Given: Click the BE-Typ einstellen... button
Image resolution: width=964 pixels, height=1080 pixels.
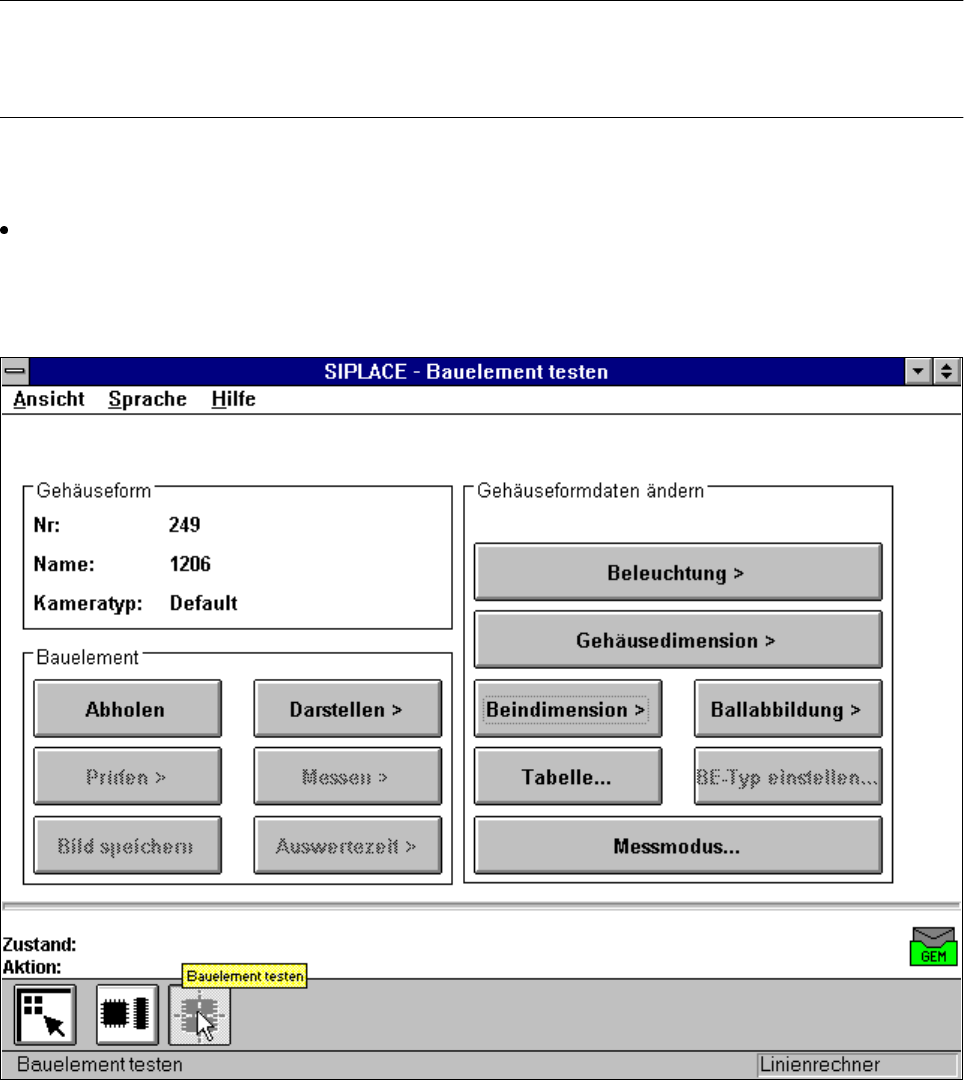Looking at the screenshot, I should pos(787,777).
